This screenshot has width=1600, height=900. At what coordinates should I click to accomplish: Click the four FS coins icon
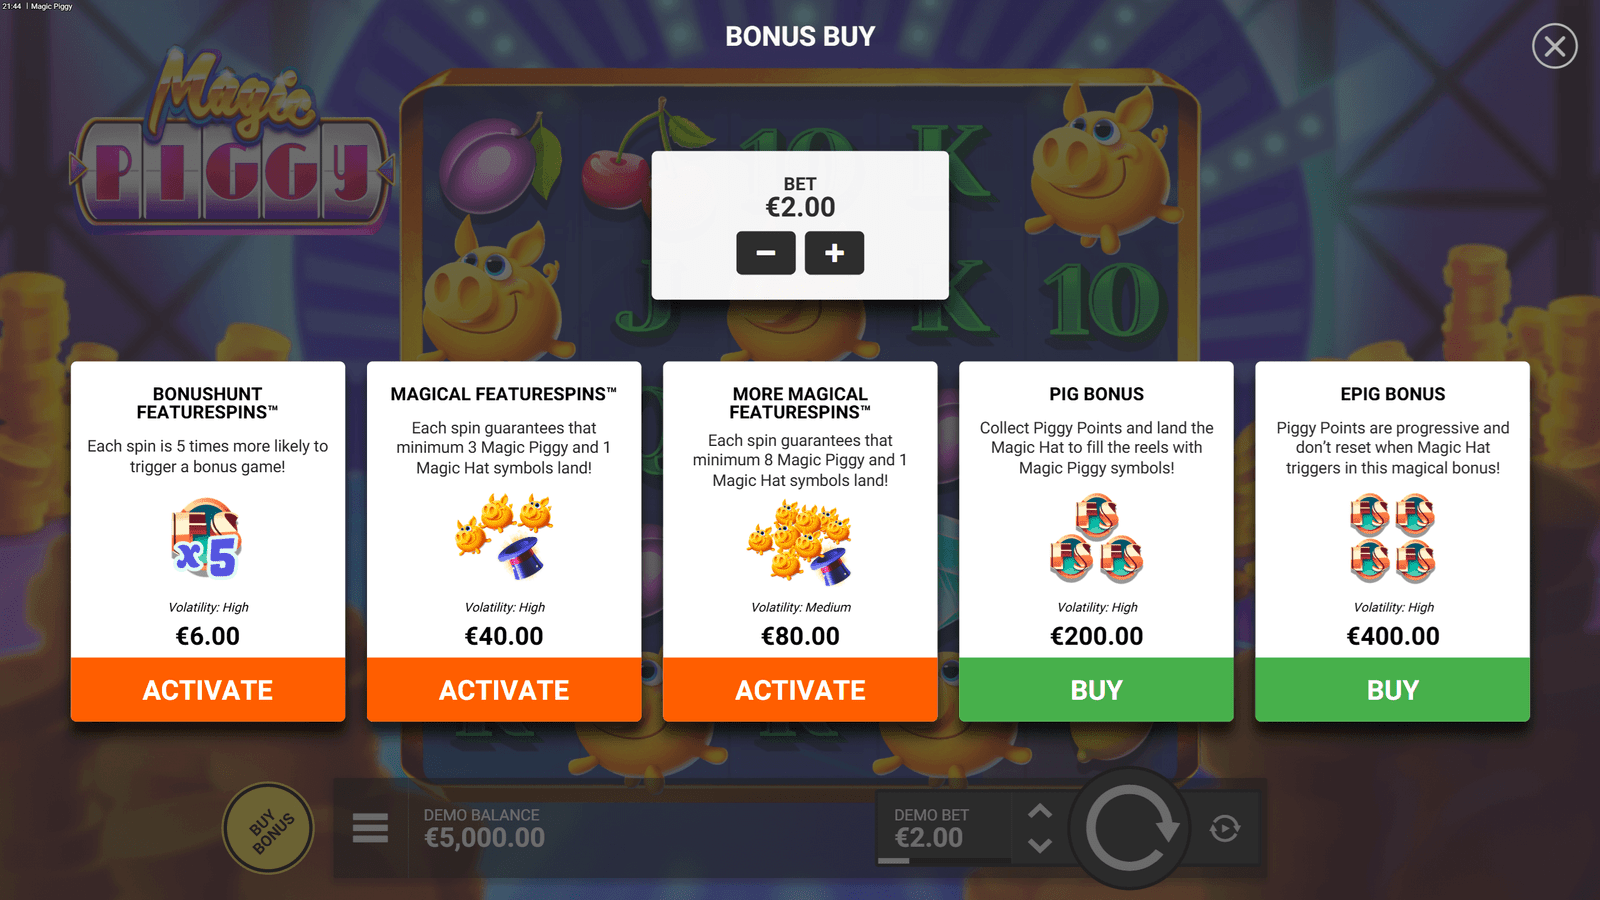tap(1392, 539)
